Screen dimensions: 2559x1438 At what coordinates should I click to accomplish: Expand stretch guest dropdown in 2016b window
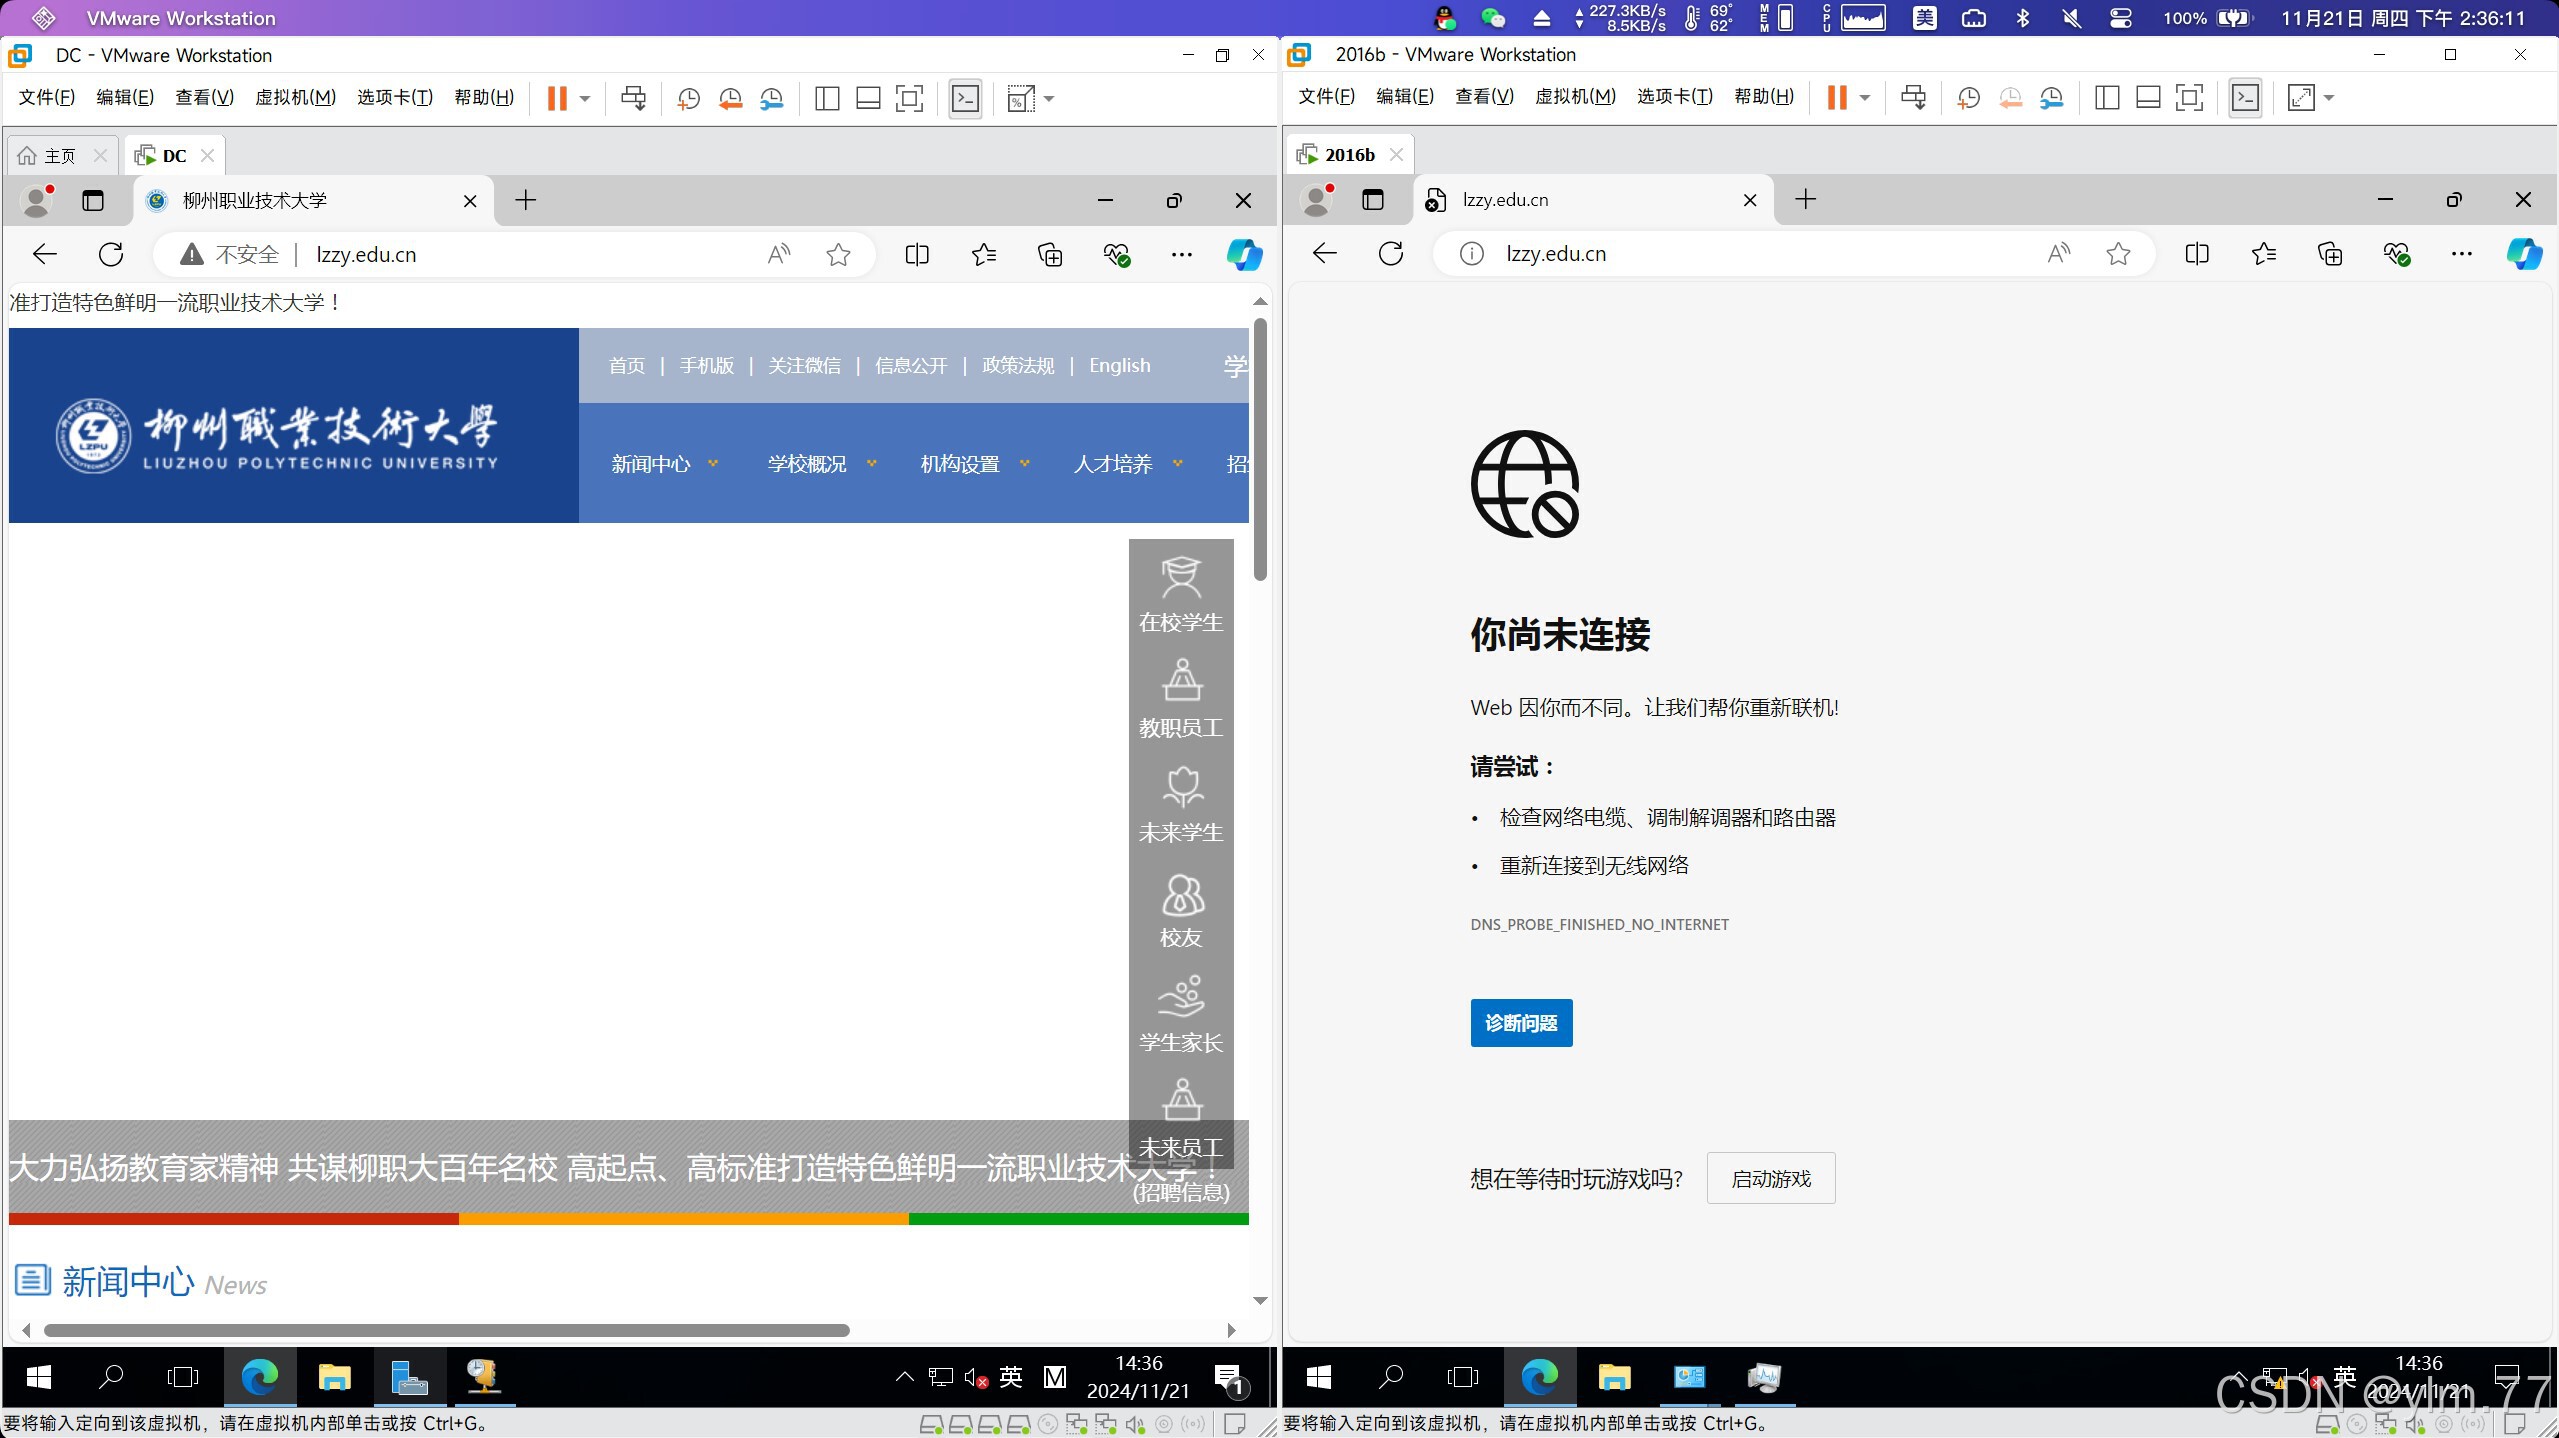pyautogui.click(x=2329, y=97)
